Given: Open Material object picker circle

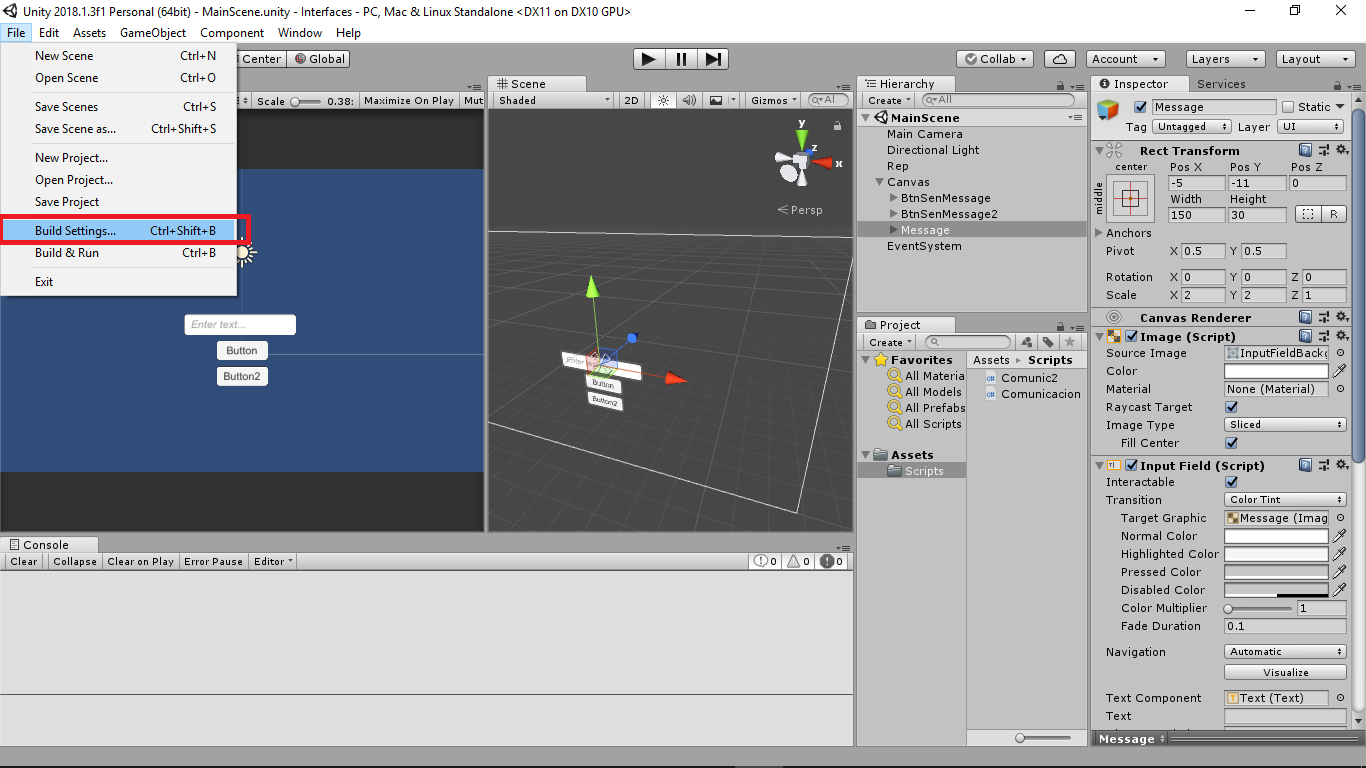Looking at the screenshot, I should [1340, 389].
